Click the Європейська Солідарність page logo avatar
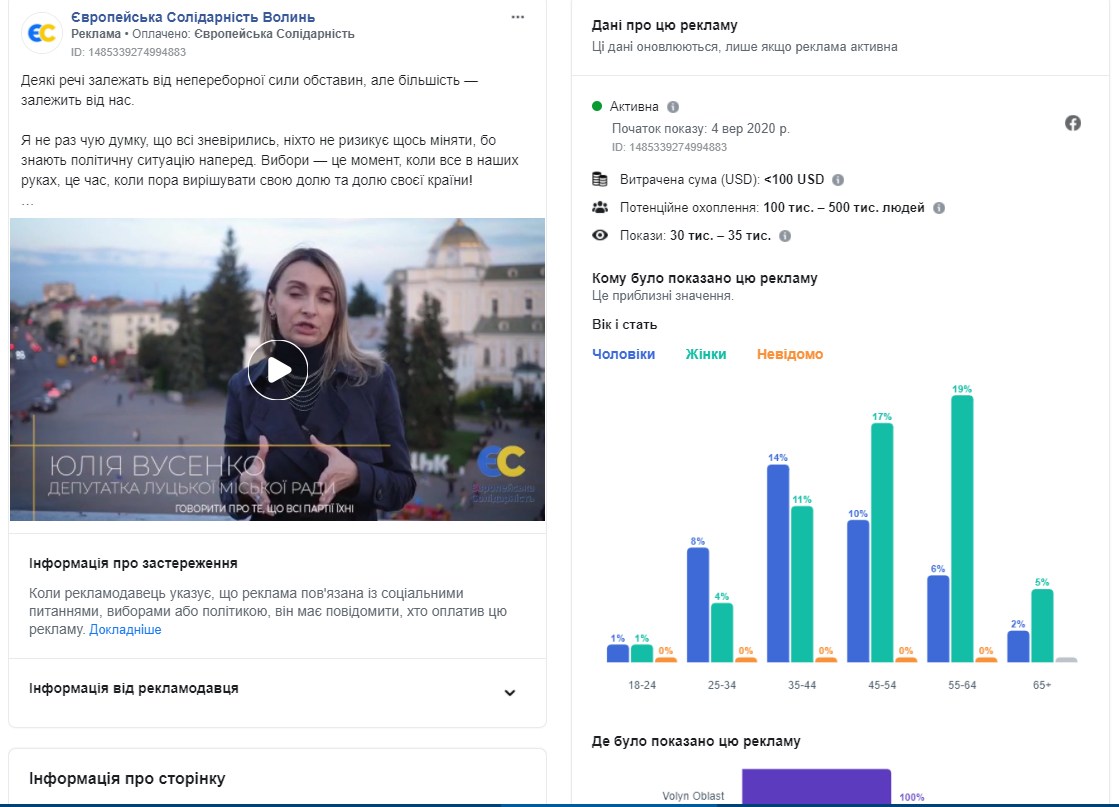This screenshot has width=1119, height=807. [41, 34]
